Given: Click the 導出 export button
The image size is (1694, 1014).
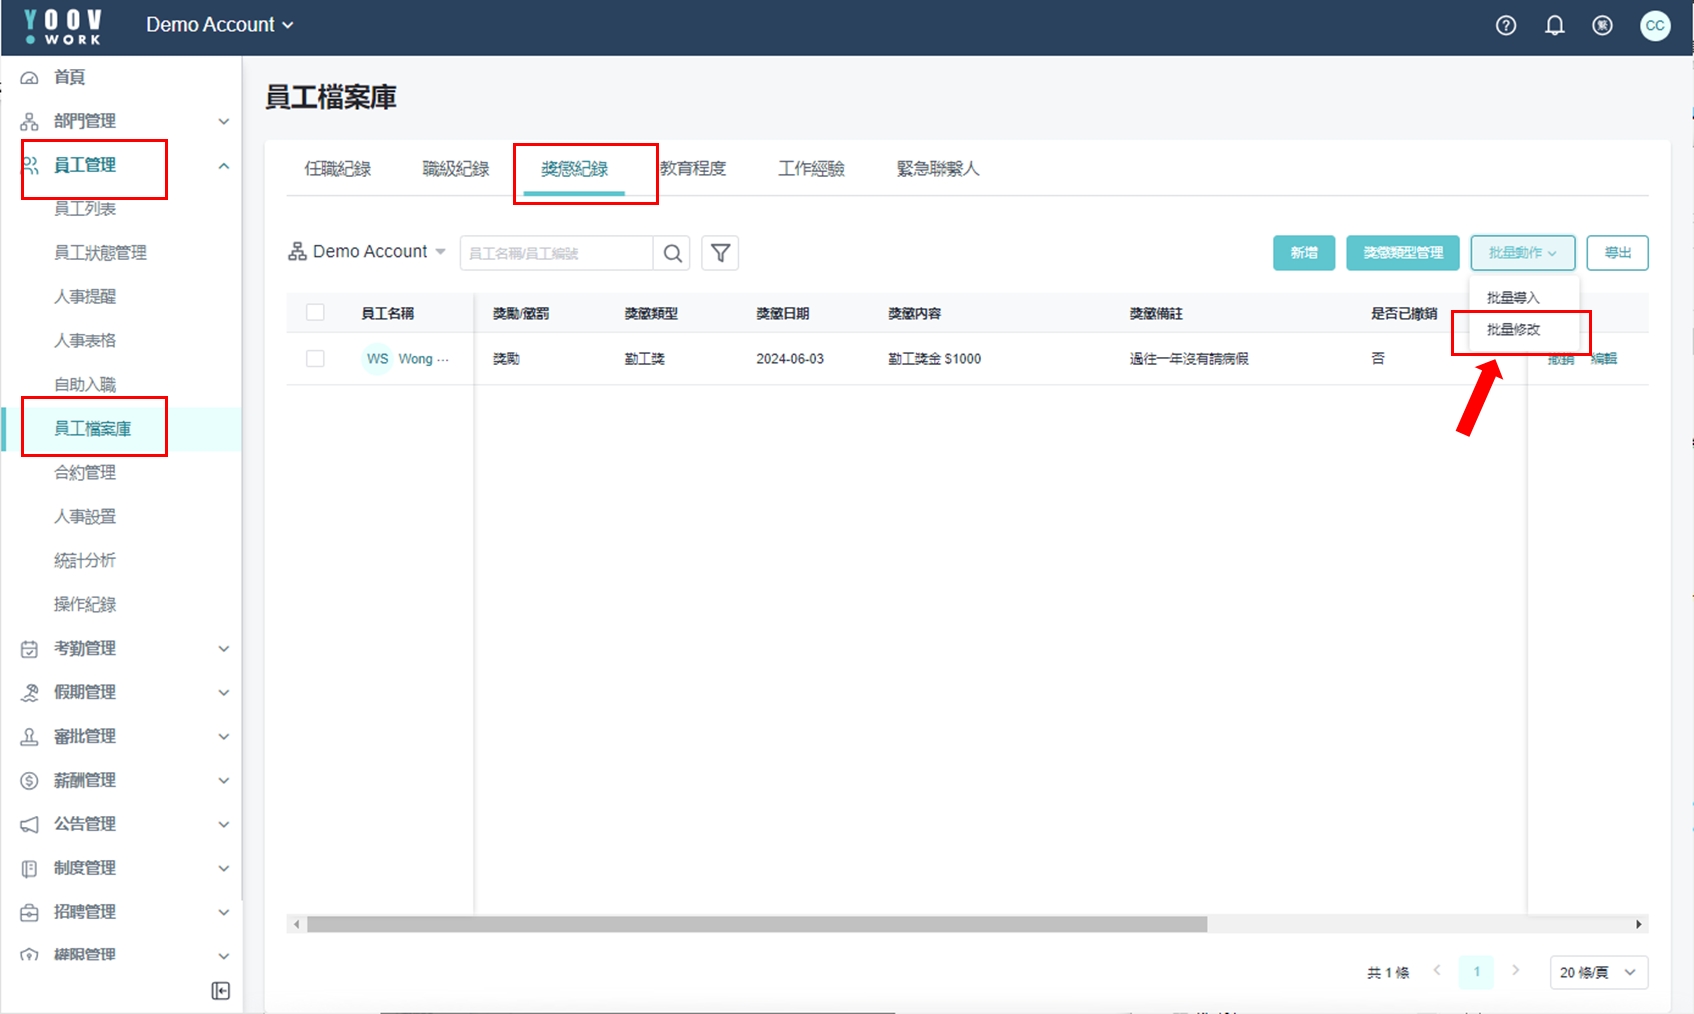Looking at the screenshot, I should [x=1617, y=253].
